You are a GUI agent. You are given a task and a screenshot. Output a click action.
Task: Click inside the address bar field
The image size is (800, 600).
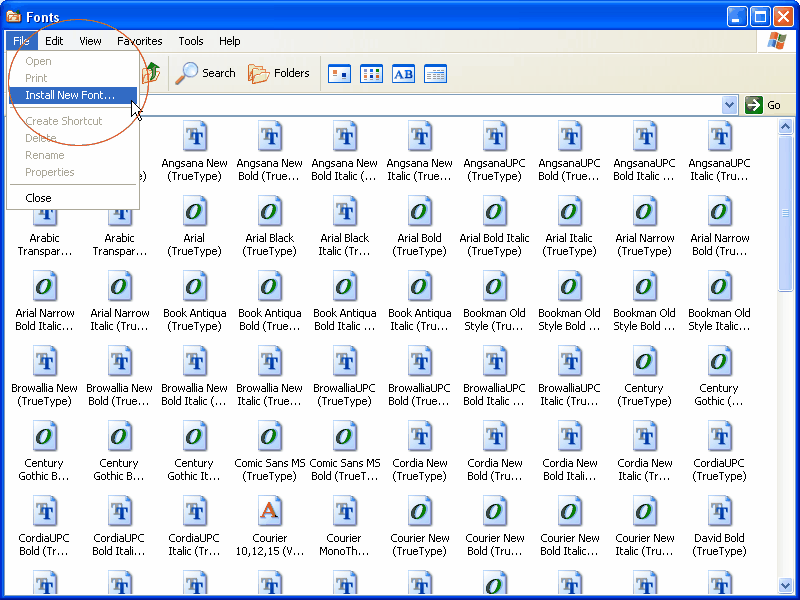400,104
